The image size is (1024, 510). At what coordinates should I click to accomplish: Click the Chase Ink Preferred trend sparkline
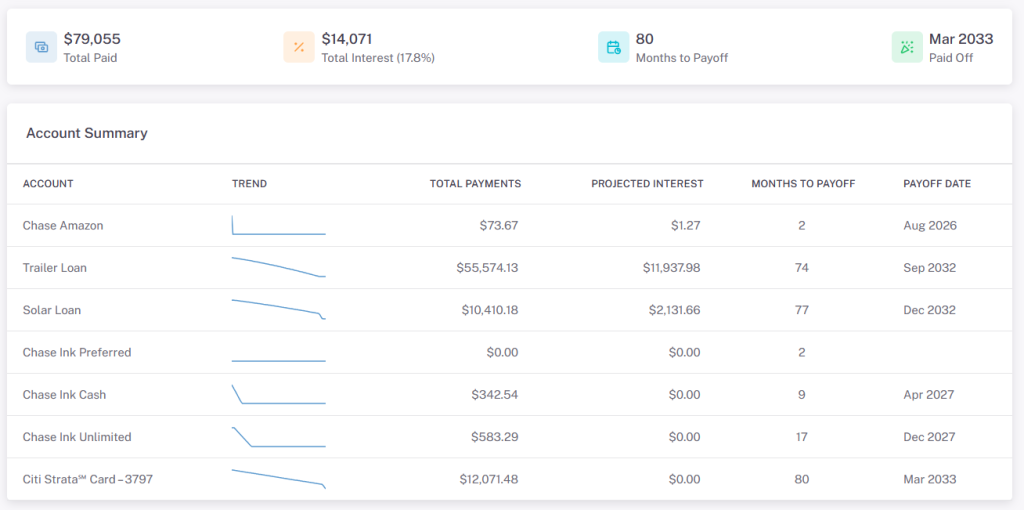[279, 360]
